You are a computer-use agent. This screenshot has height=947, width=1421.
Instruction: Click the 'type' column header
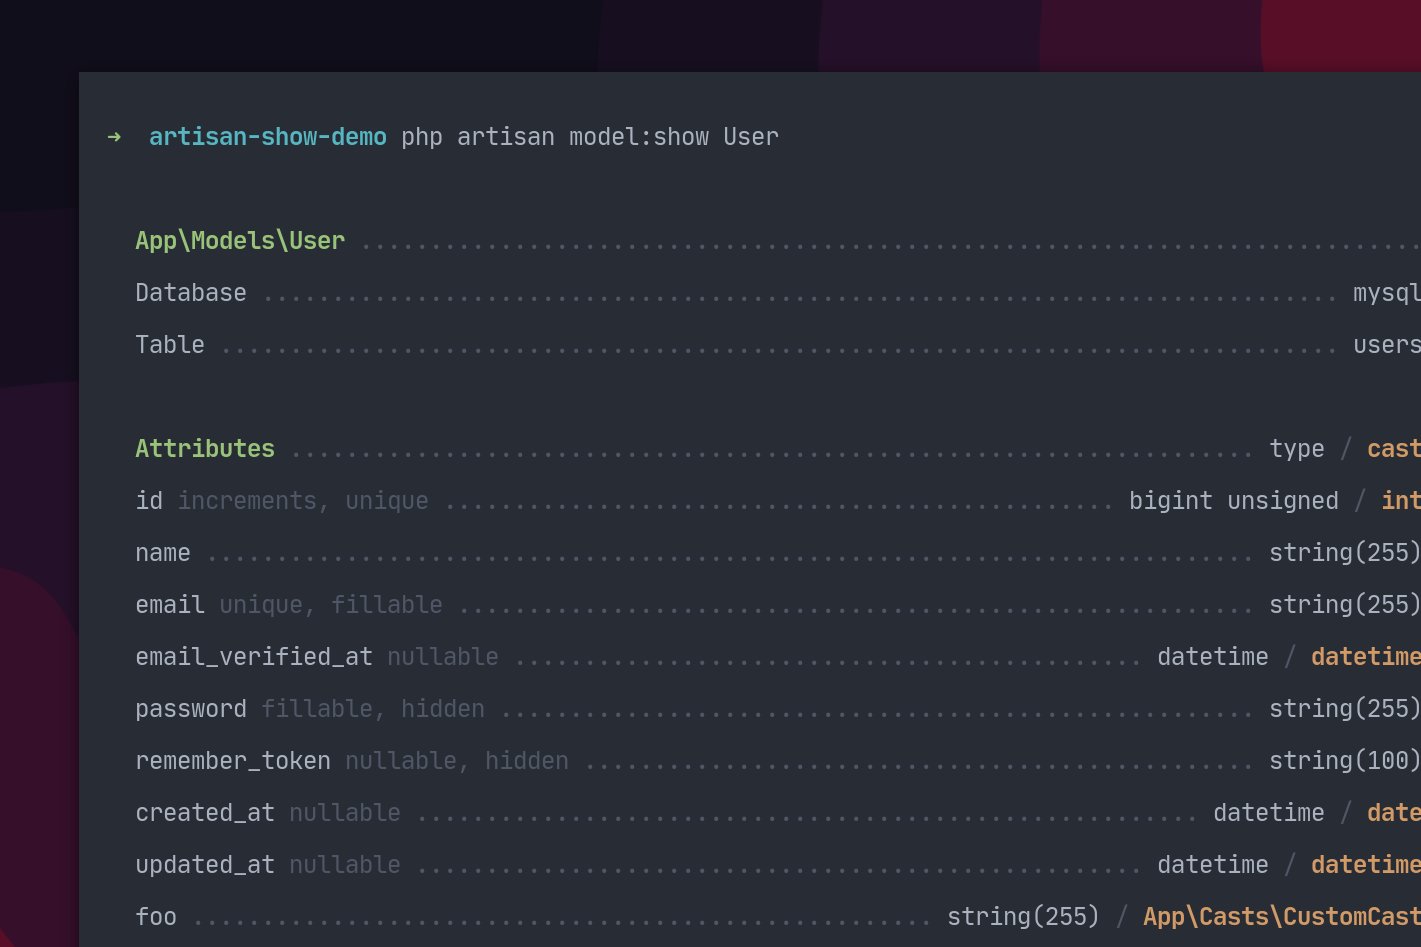point(1297,450)
